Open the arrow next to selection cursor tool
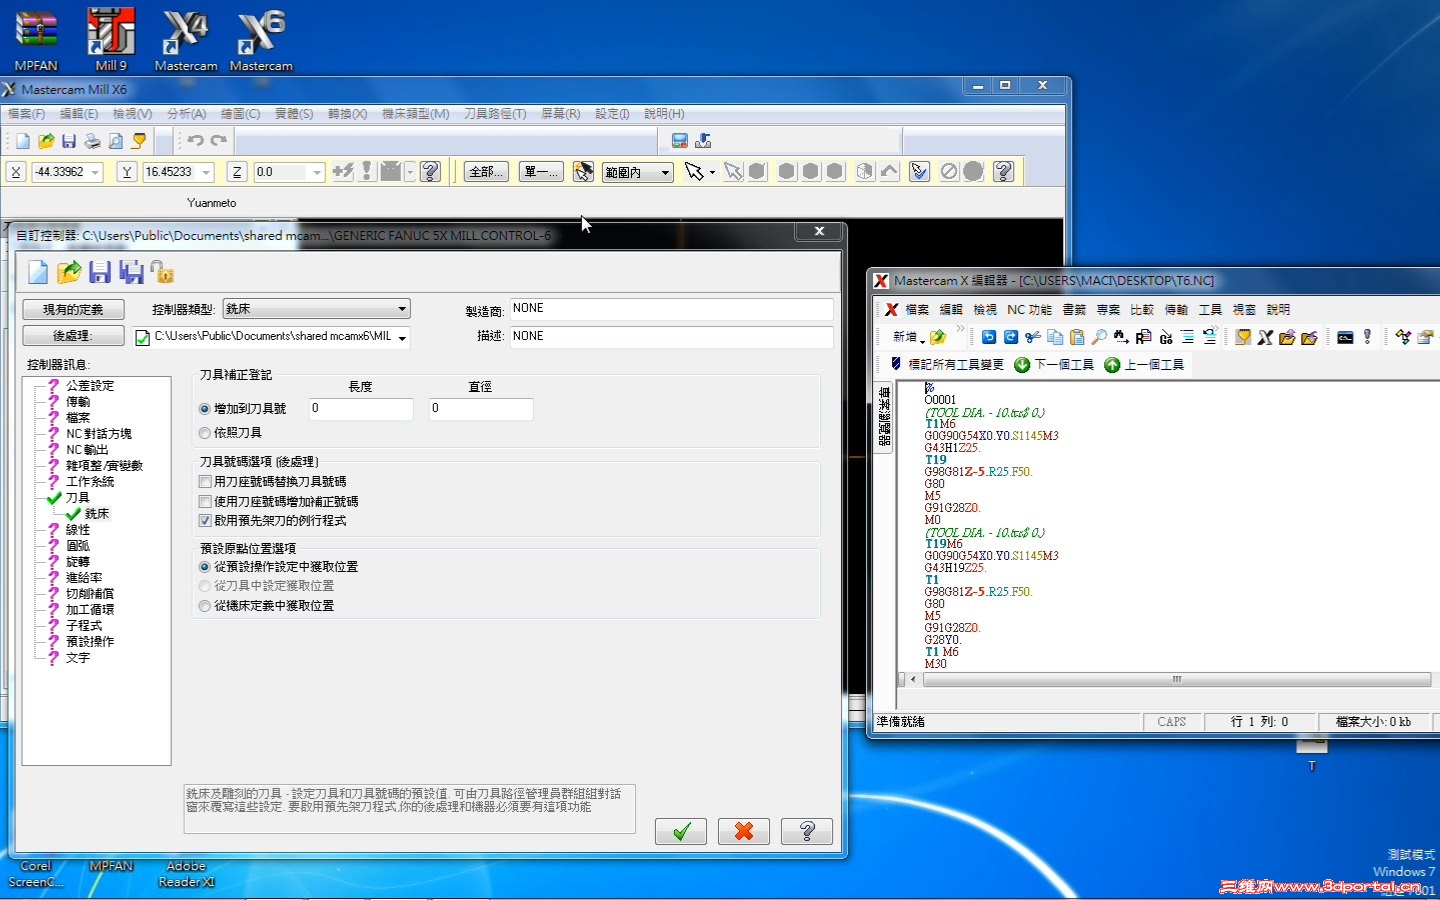This screenshot has width=1440, height=900. (x=712, y=173)
